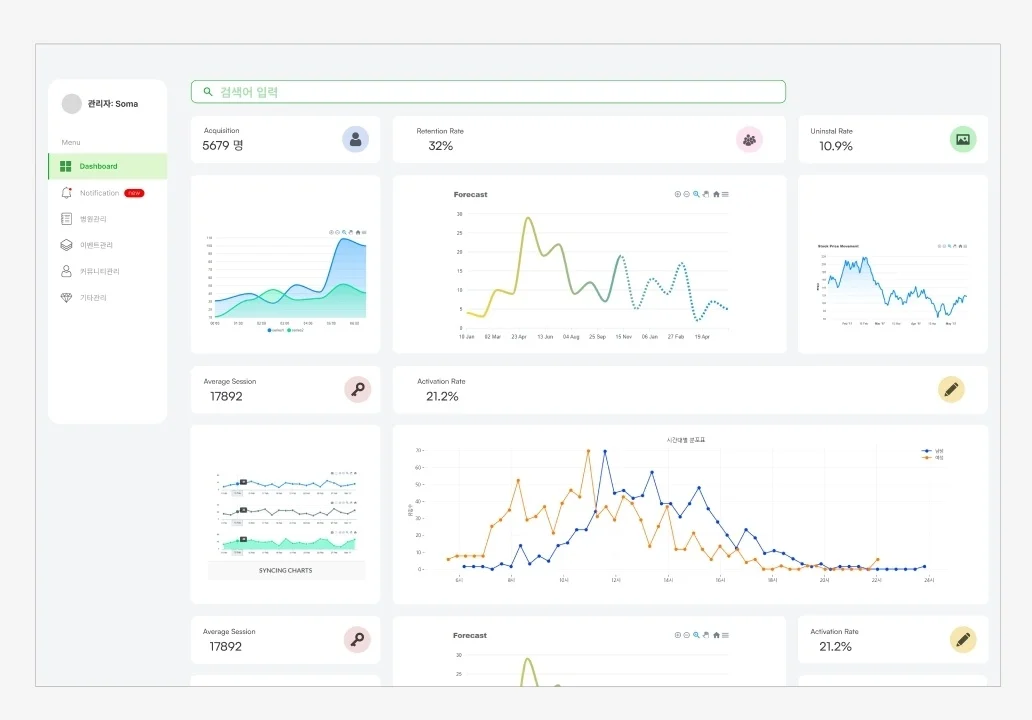Viewport: 1032px width, 720px height.
Task: Open the hamburger menu of the lower Forecast chart
Action: tap(725, 635)
